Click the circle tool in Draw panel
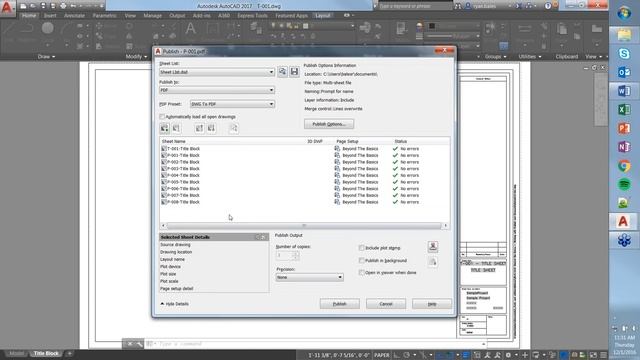The width and height of the screenshot is (640, 360). (48, 28)
